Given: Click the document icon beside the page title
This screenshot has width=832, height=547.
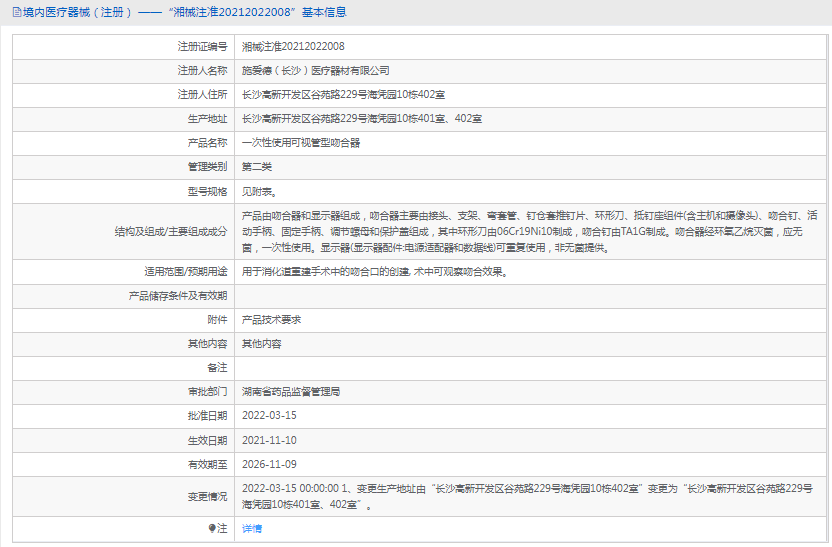Looking at the screenshot, I should point(17,12).
